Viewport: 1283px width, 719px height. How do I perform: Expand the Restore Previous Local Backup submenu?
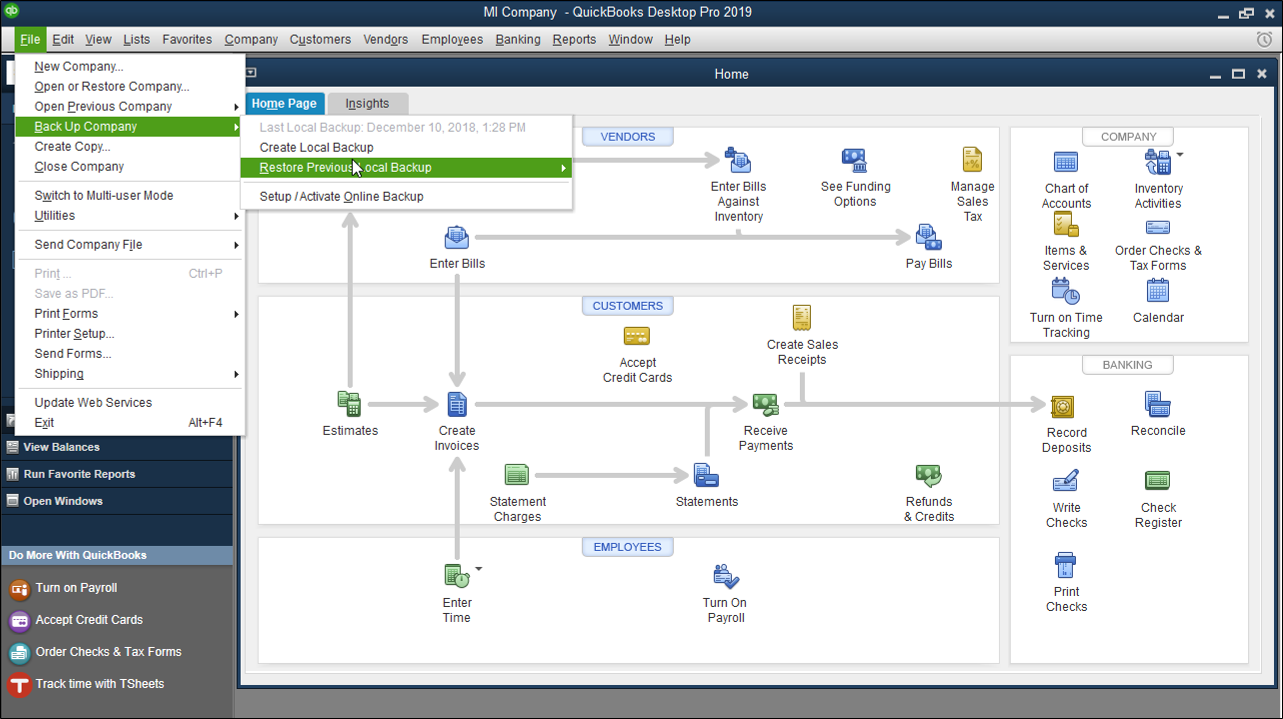[564, 168]
